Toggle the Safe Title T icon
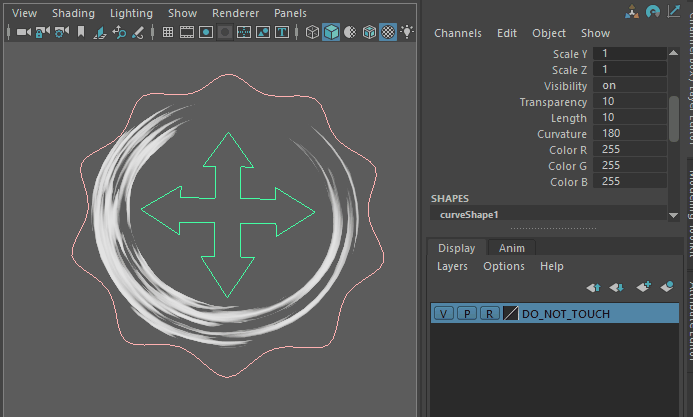Image resolution: width=693 pixels, height=417 pixels. (282, 32)
